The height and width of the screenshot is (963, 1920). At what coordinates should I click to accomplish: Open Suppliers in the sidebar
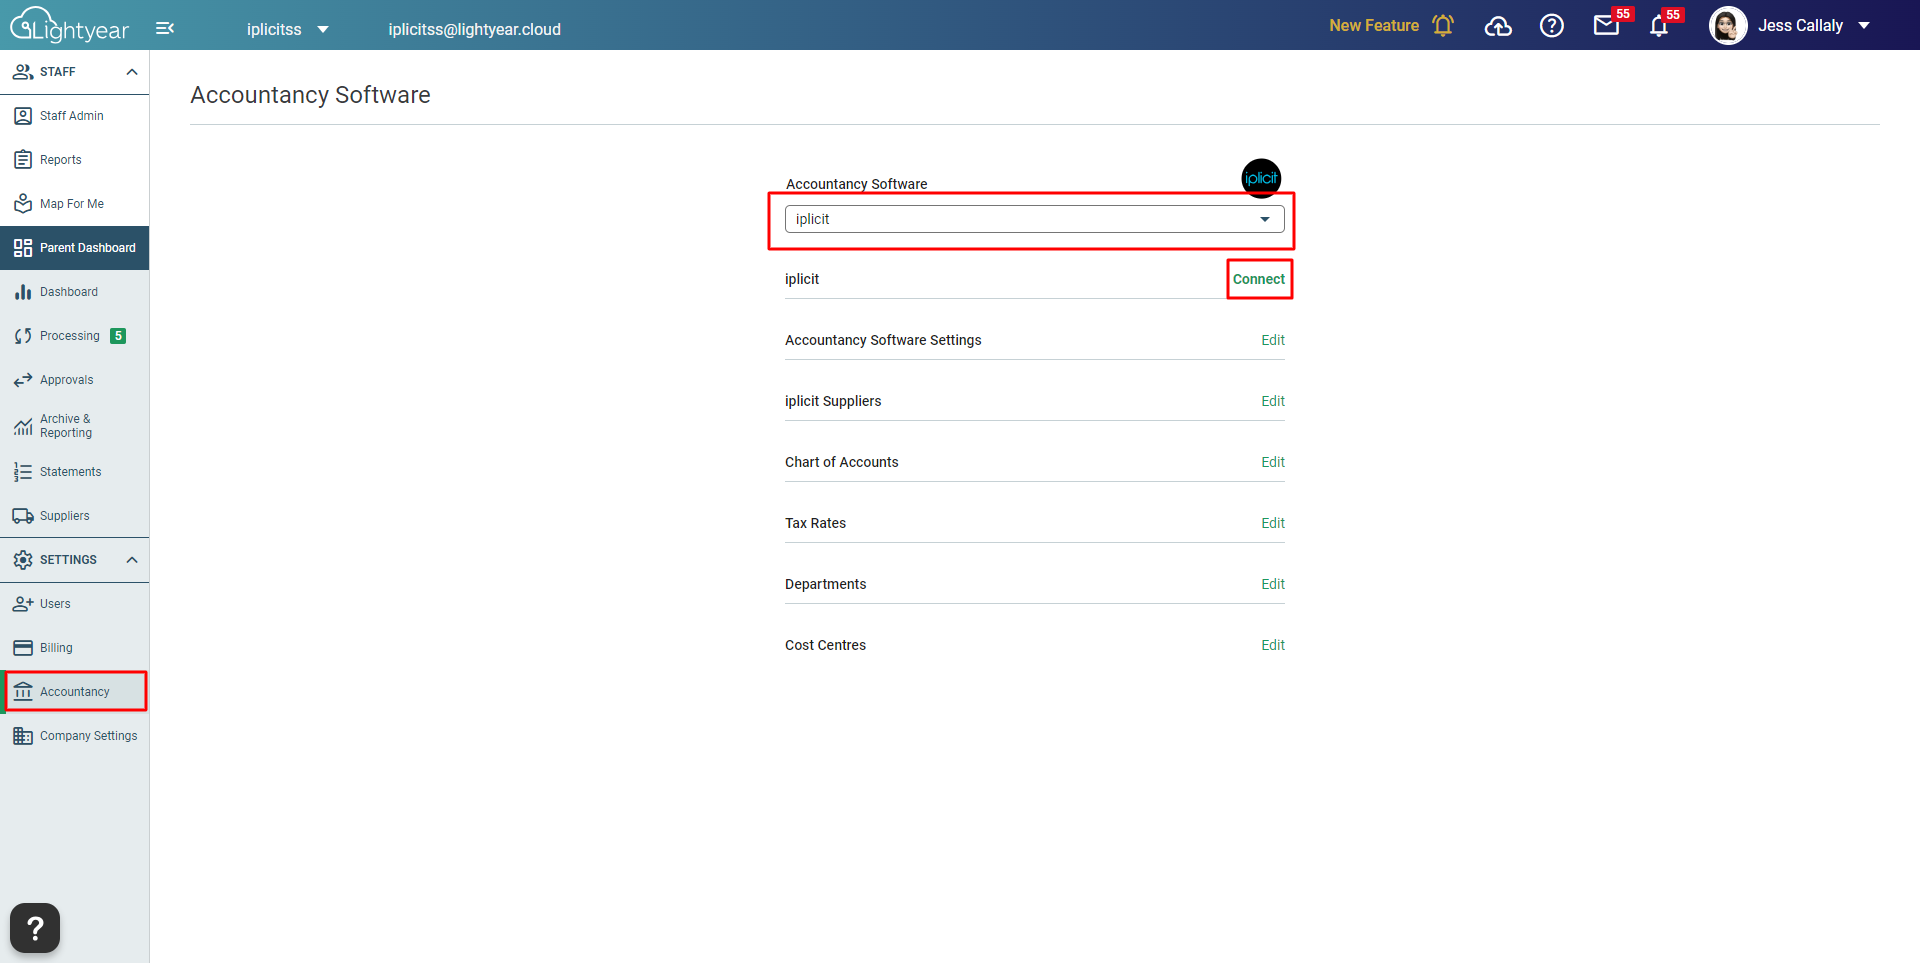pyautogui.click(x=75, y=516)
